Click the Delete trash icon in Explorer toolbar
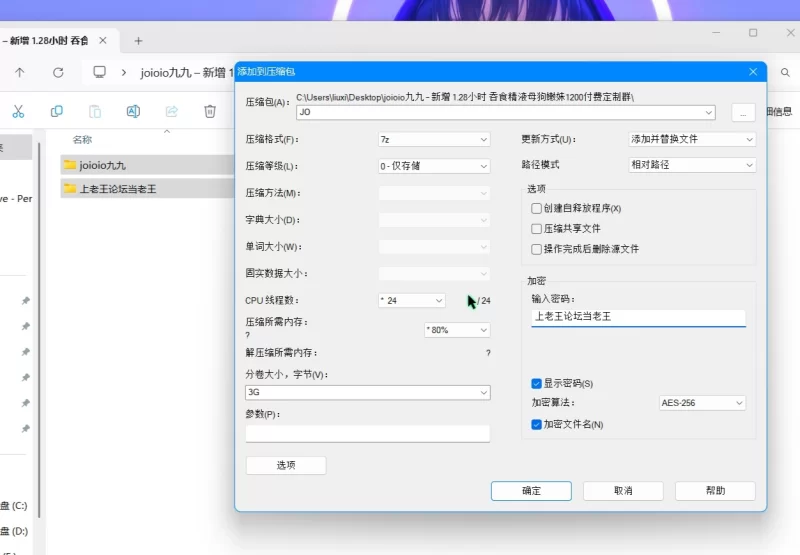This screenshot has width=800, height=555. (x=210, y=111)
